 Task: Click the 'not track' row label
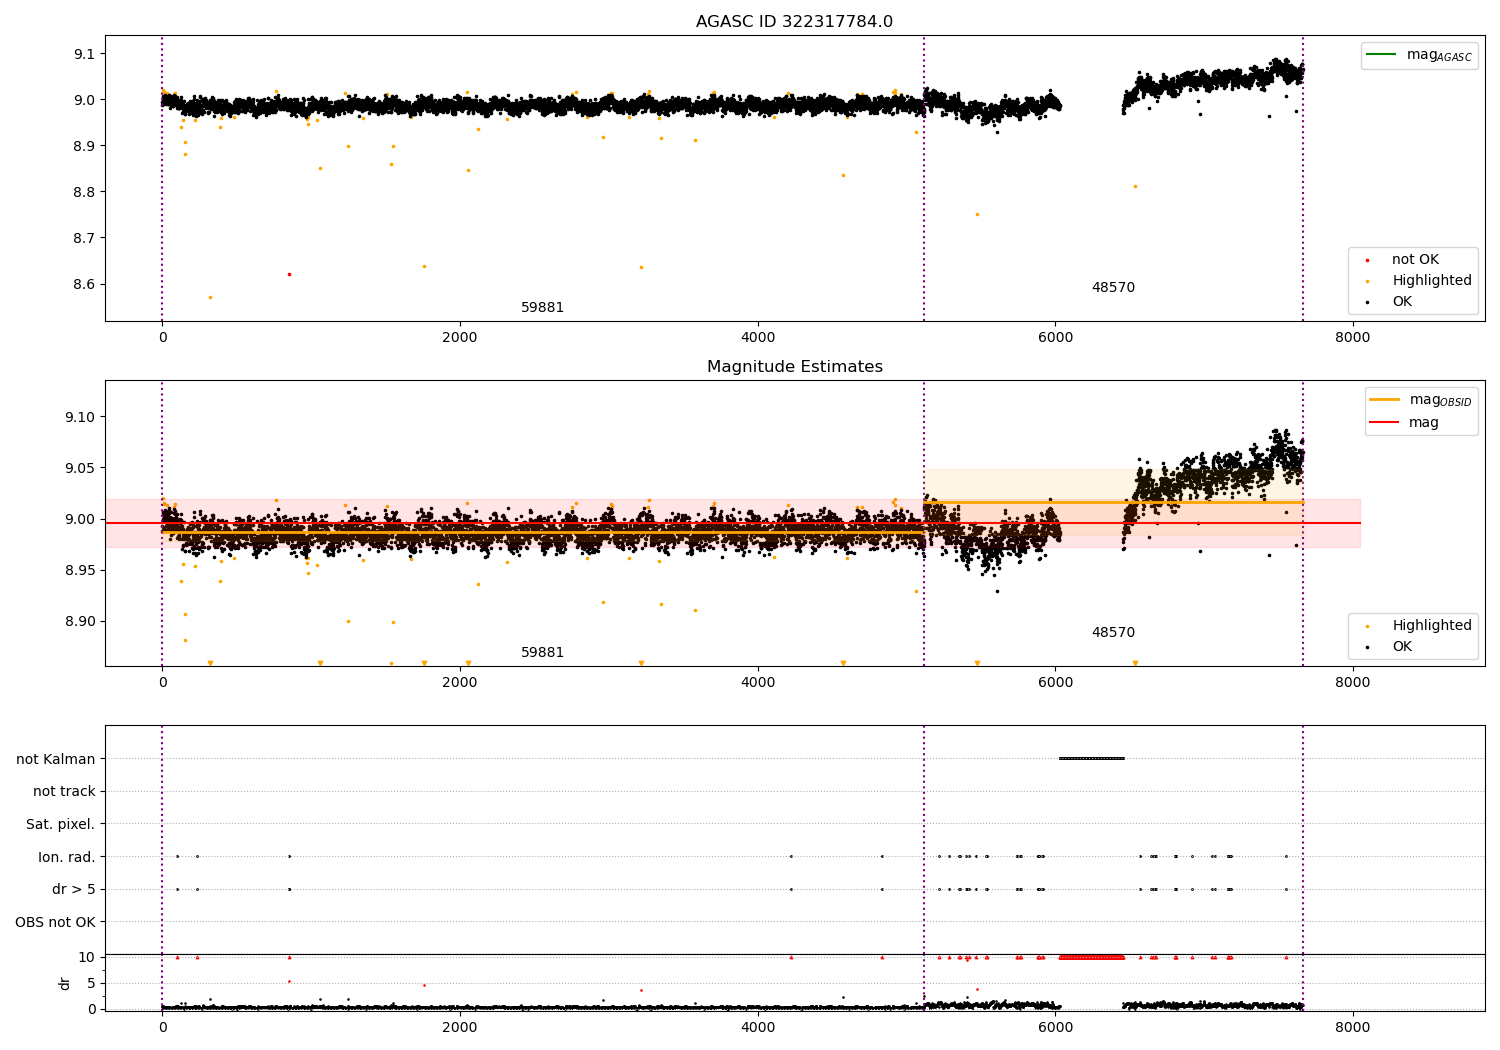64,792
